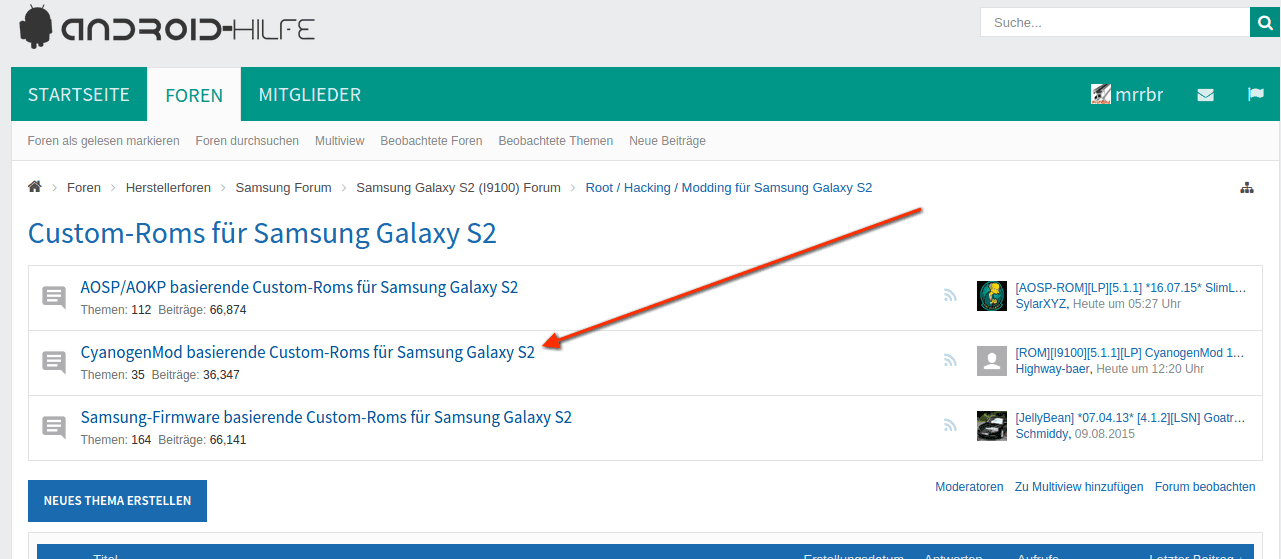This screenshot has width=1281, height=559.
Task: Click 'Themen: 112' count text
Action: (x=116, y=310)
